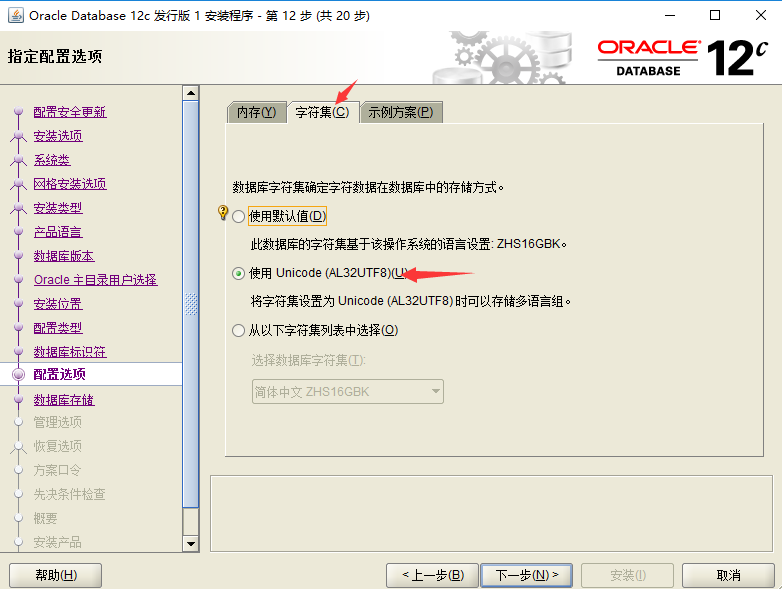Go to the 系统类 step
The height and width of the screenshot is (589, 782).
click(52, 160)
